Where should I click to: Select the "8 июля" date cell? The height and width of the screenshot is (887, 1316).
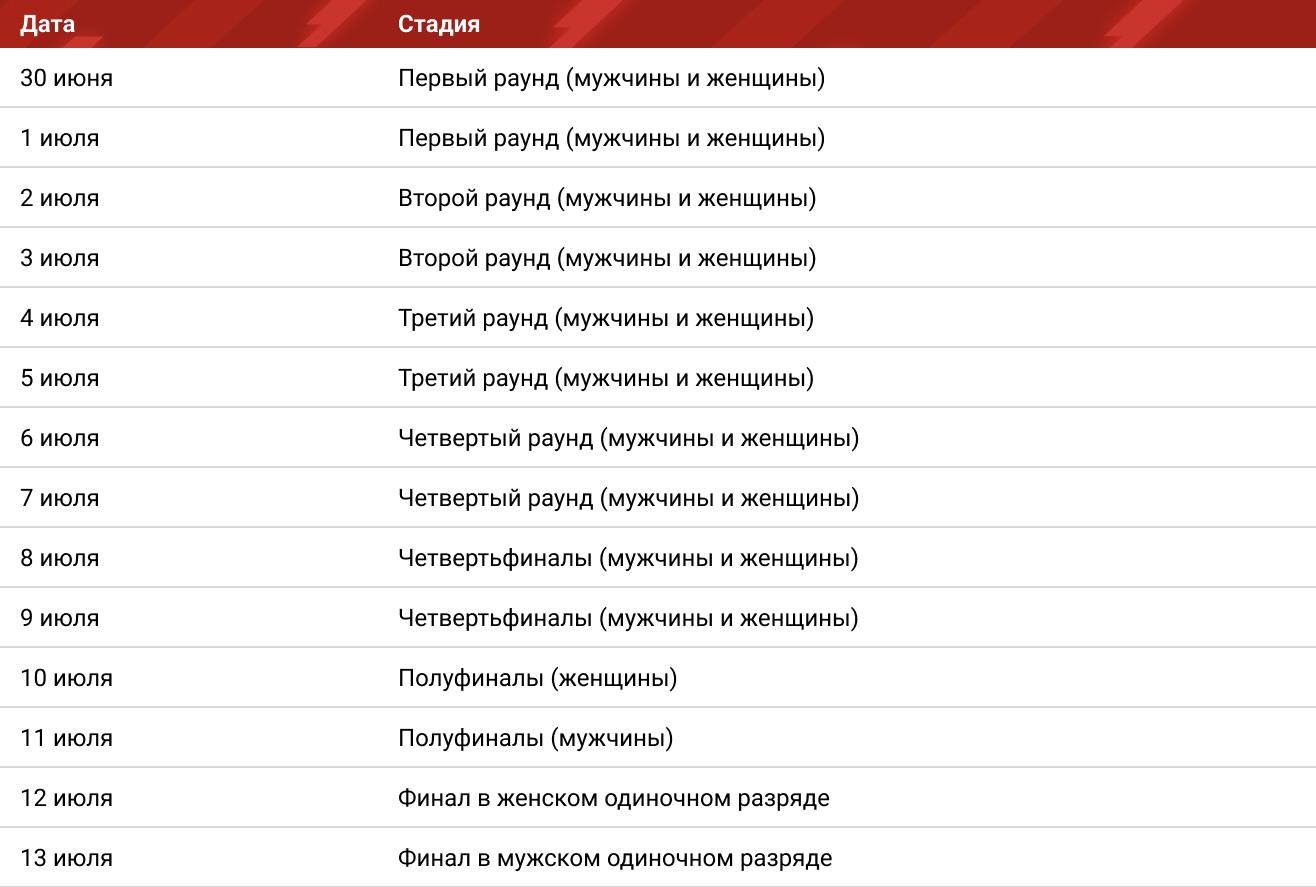60,558
